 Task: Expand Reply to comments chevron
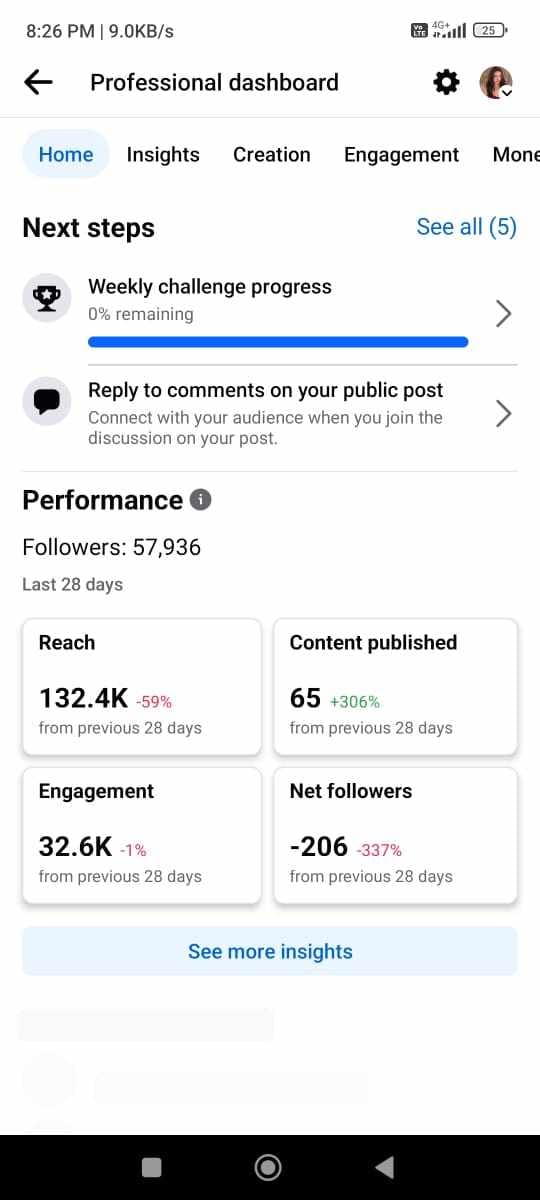504,413
